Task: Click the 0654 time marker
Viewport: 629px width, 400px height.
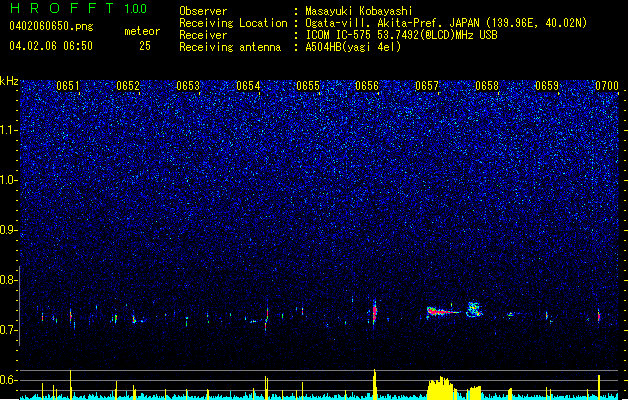Action: pyautogui.click(x=248, y=86)
